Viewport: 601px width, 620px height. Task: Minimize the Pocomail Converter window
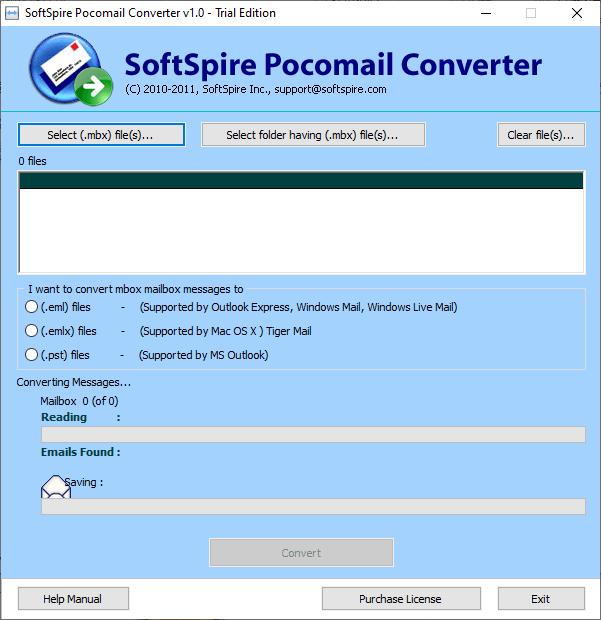485,13
